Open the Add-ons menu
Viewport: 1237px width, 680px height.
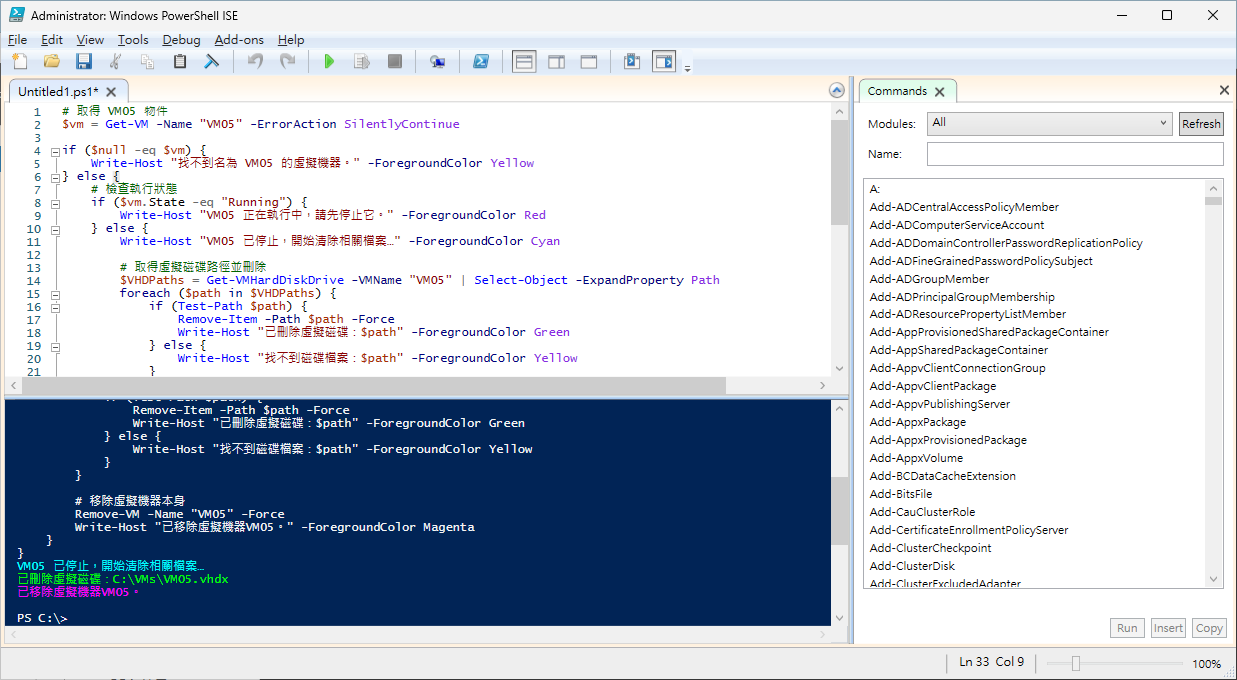239,40
